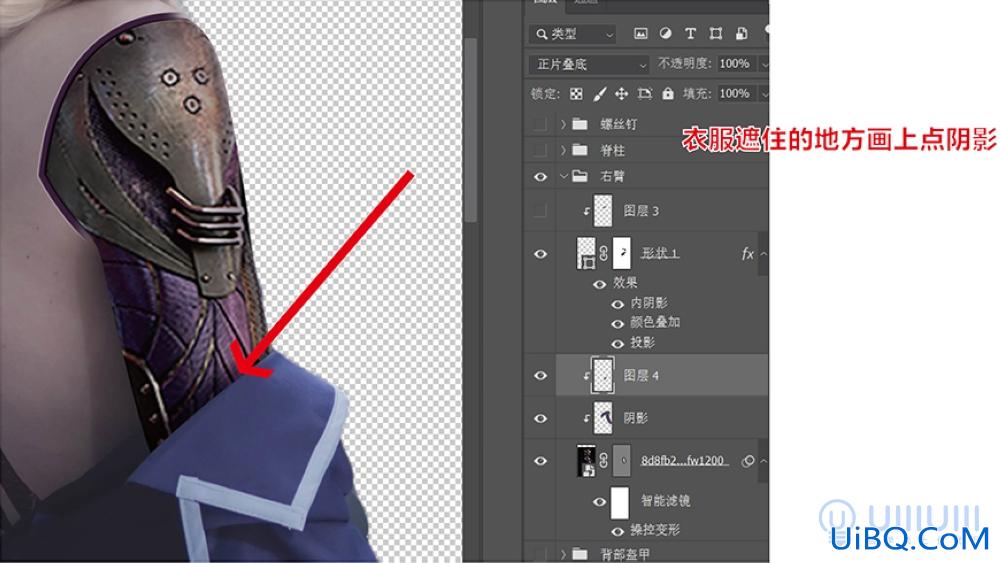Lock transparent pixels checkerboard icon

point(576,94)
